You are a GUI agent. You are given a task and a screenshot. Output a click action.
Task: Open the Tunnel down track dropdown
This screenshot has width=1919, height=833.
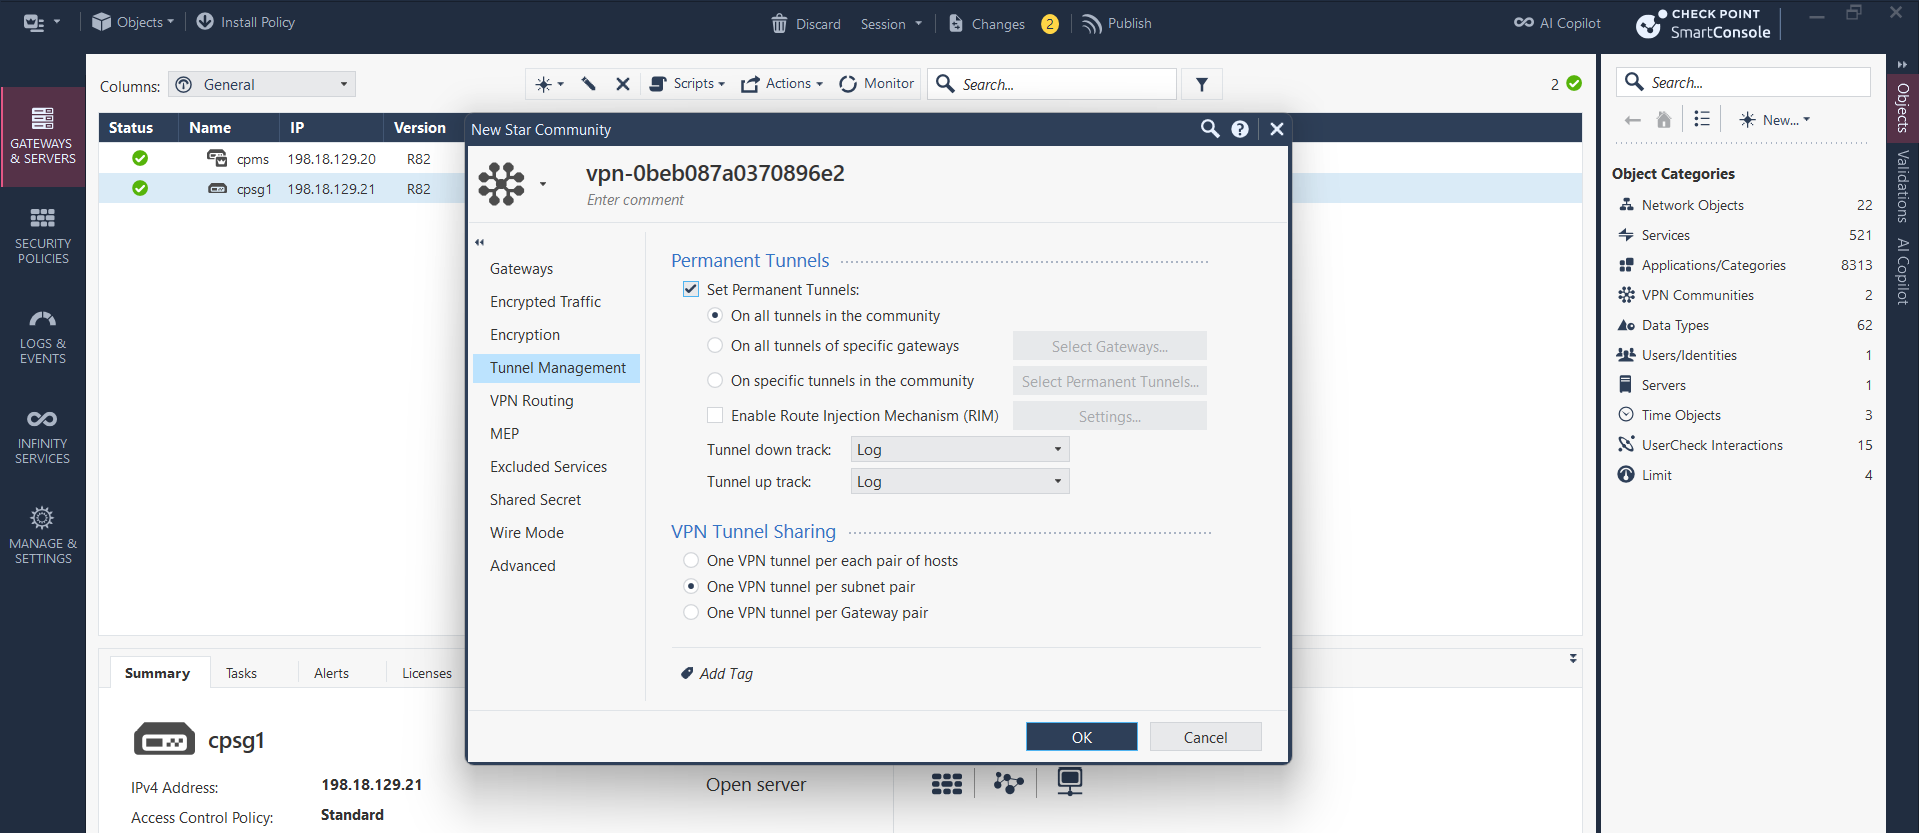(959, 450)
